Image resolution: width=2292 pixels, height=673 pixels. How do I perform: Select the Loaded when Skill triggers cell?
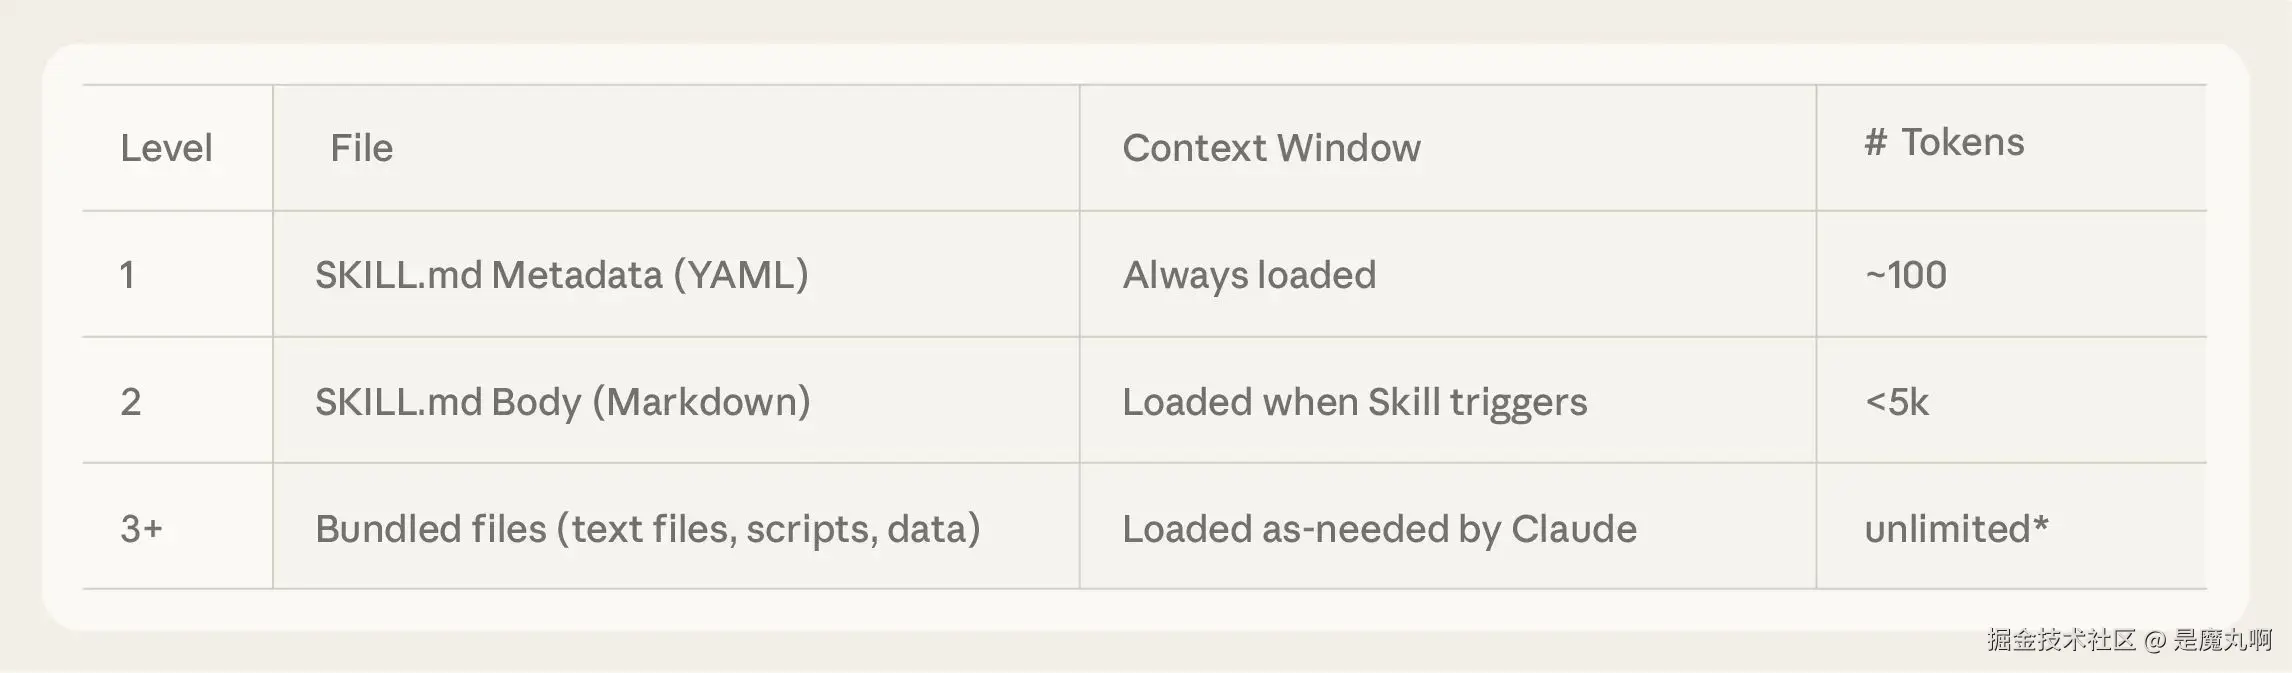[x=1354, y=402]
